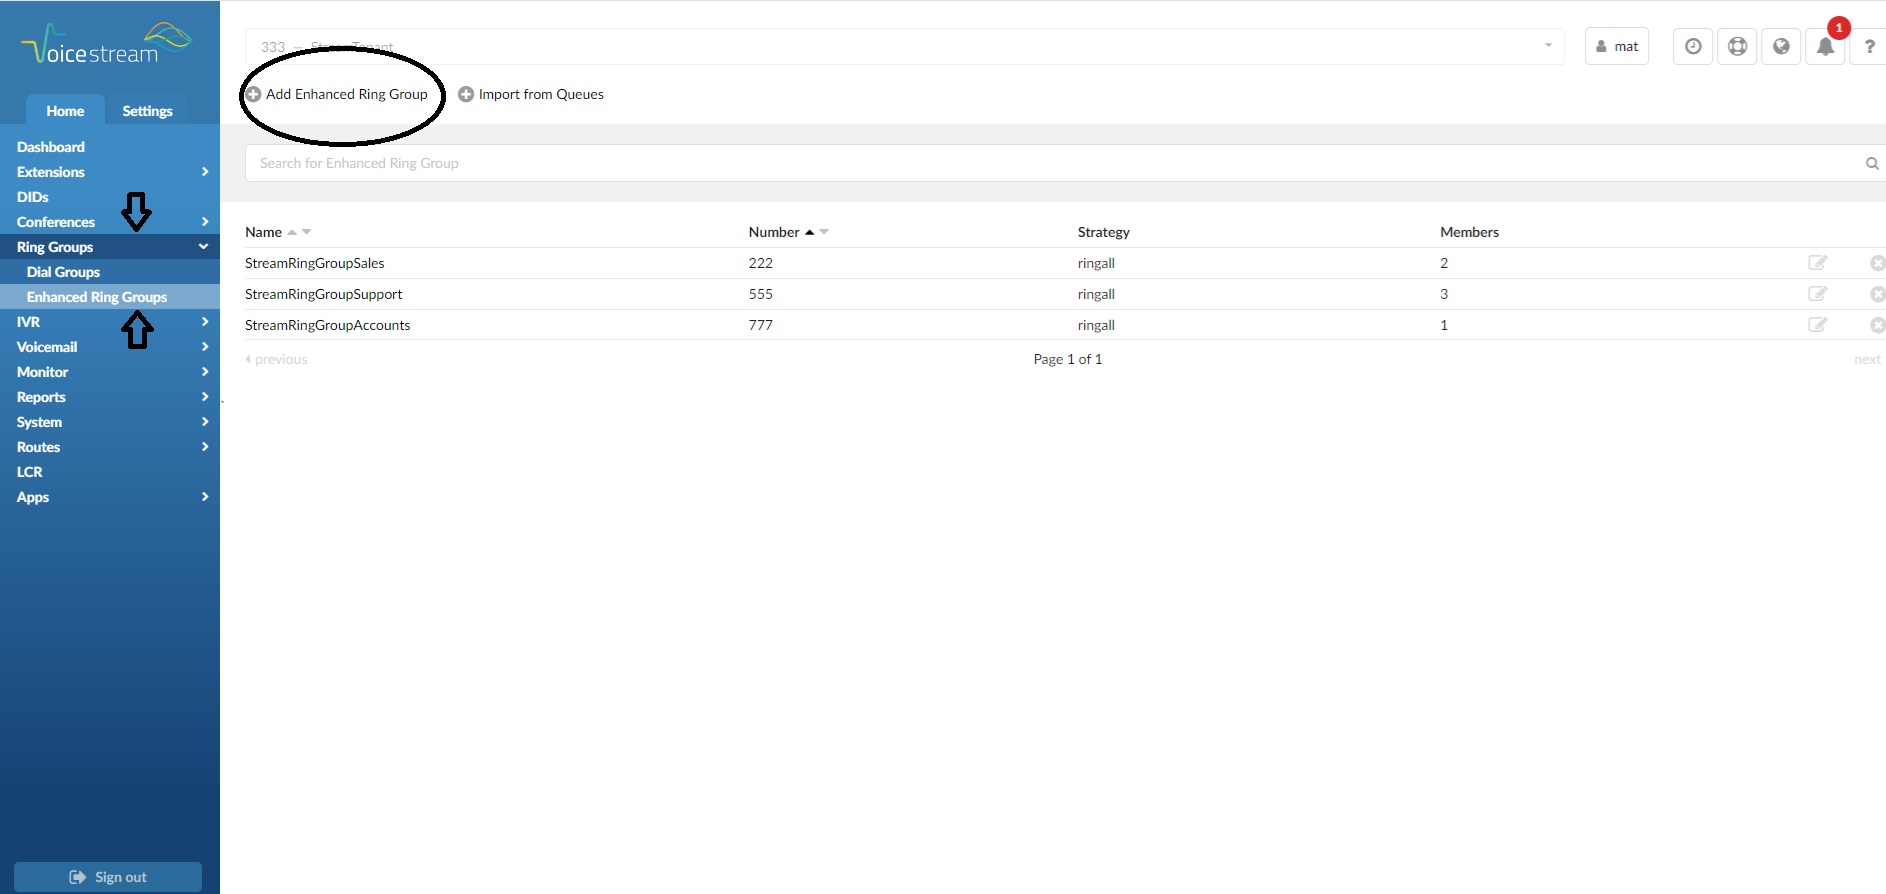The height and width of the screenshot is (894, 1886).
Task: Click the globe icon in top toolbar
Action: 1781,47
